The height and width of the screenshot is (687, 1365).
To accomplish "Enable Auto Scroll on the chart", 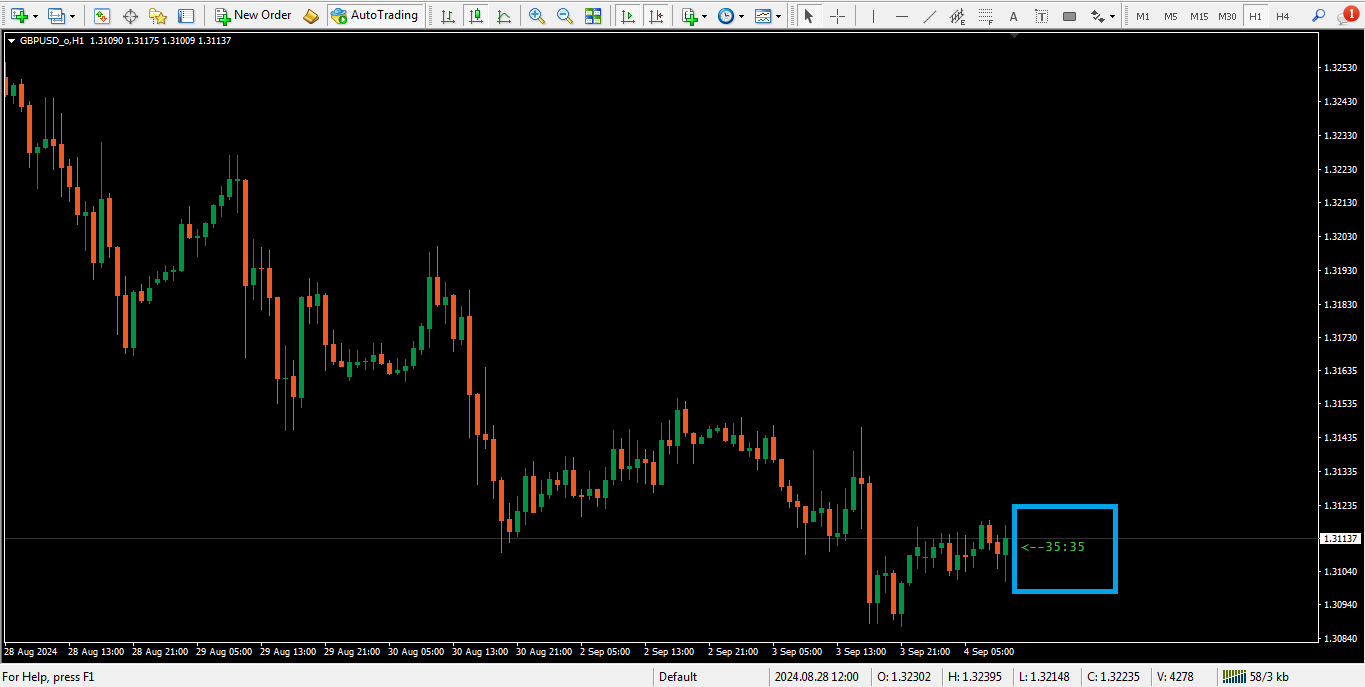I will (628, 16).
